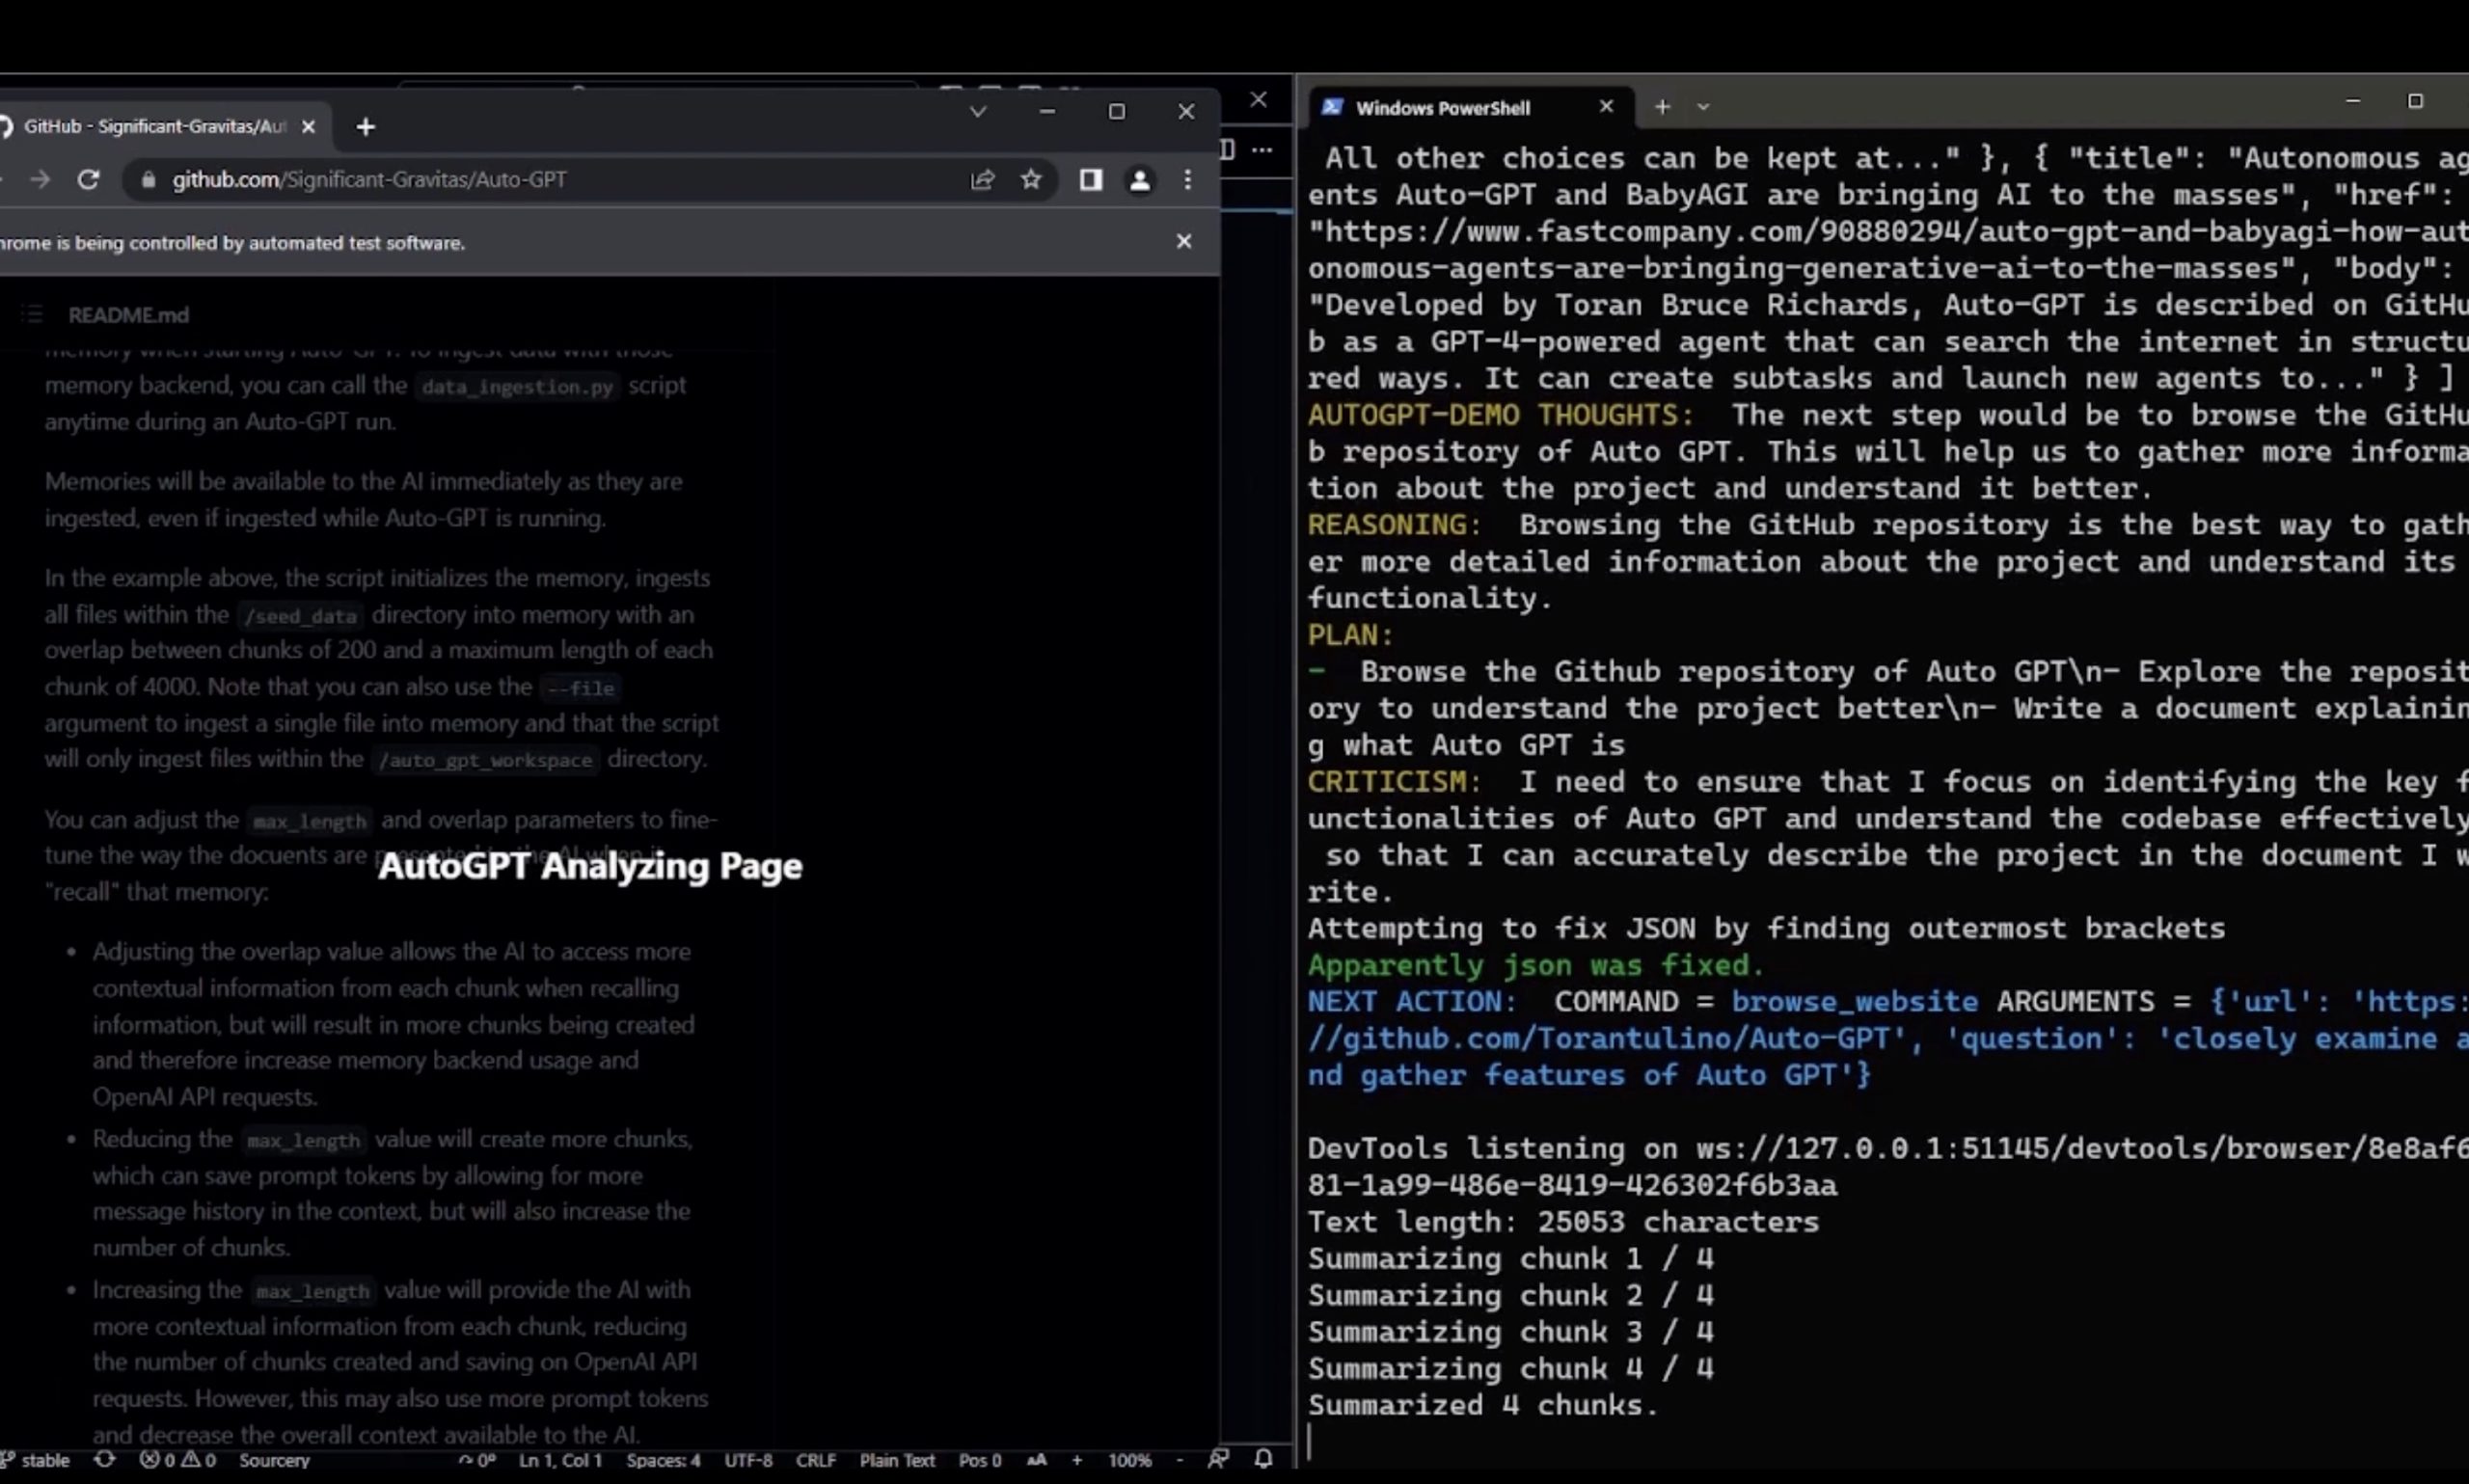
Task: Bookmark this page with star icon
Action: (x=1031, y=180)
